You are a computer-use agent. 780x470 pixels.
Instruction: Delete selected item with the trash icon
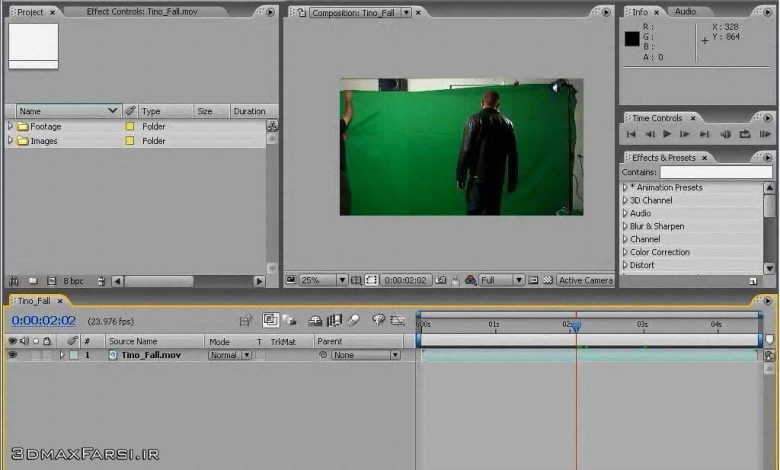point(101,281)
